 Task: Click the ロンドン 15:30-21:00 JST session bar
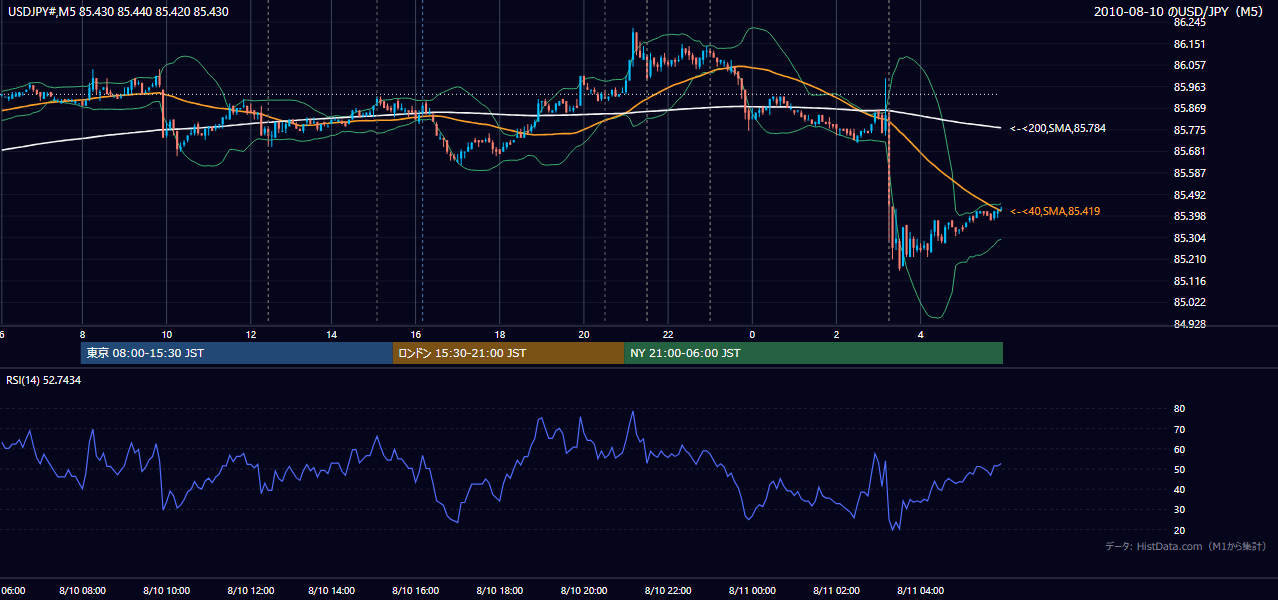[508, 353]
